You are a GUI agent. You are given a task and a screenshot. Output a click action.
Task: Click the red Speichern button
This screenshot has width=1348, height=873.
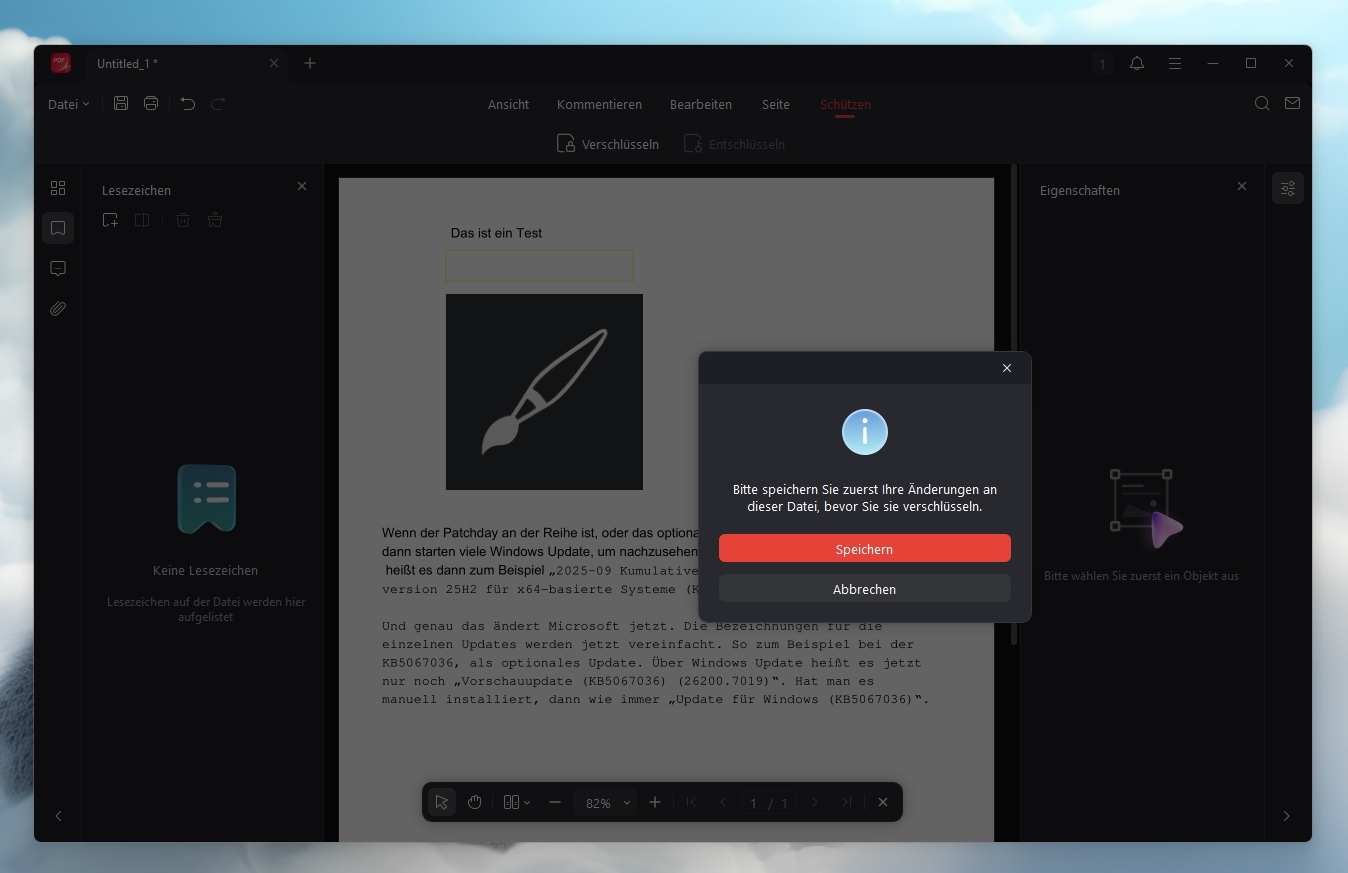coord(864,549)
